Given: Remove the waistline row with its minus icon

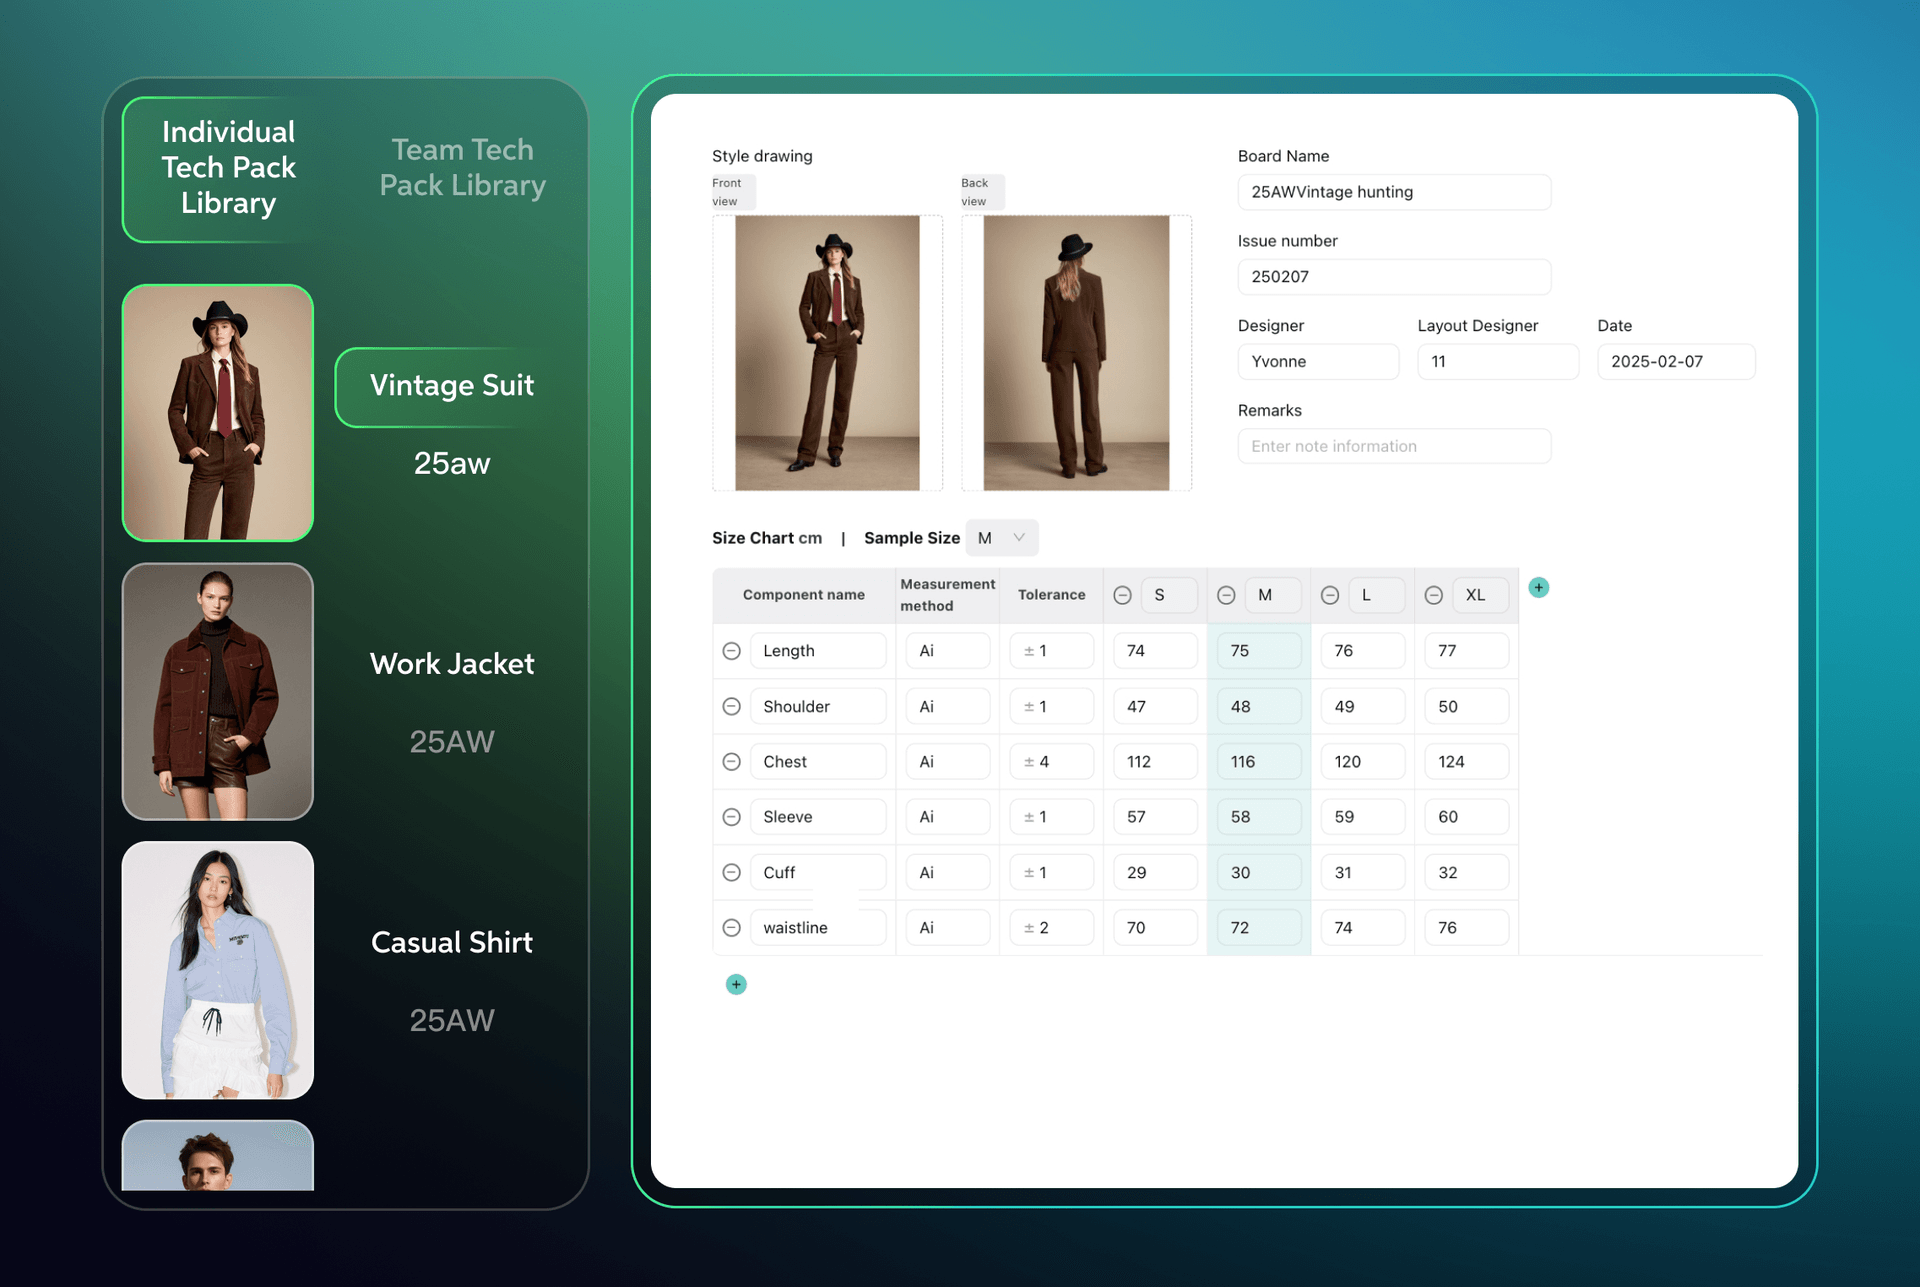Looking at the screenshot, I should [x=731, y=928].
